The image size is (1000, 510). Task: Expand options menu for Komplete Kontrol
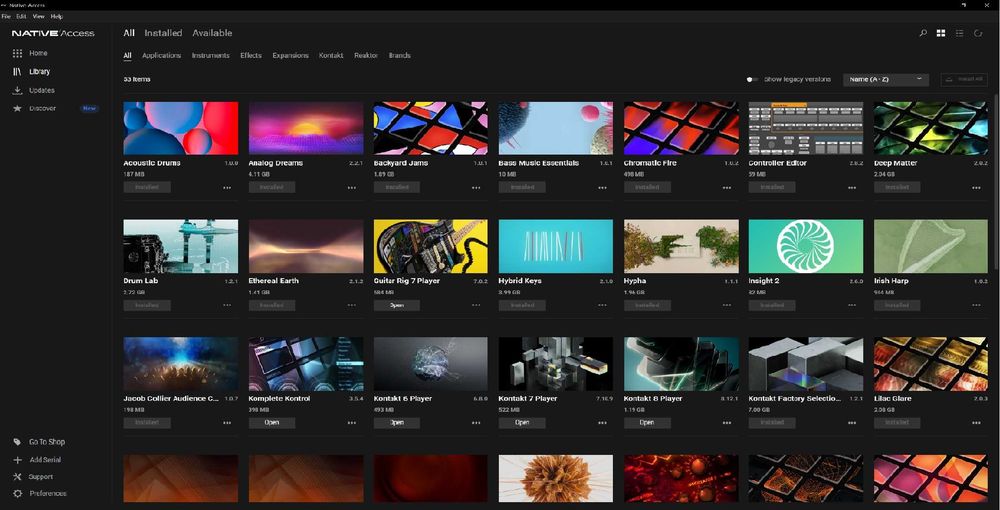click(352, 423)
